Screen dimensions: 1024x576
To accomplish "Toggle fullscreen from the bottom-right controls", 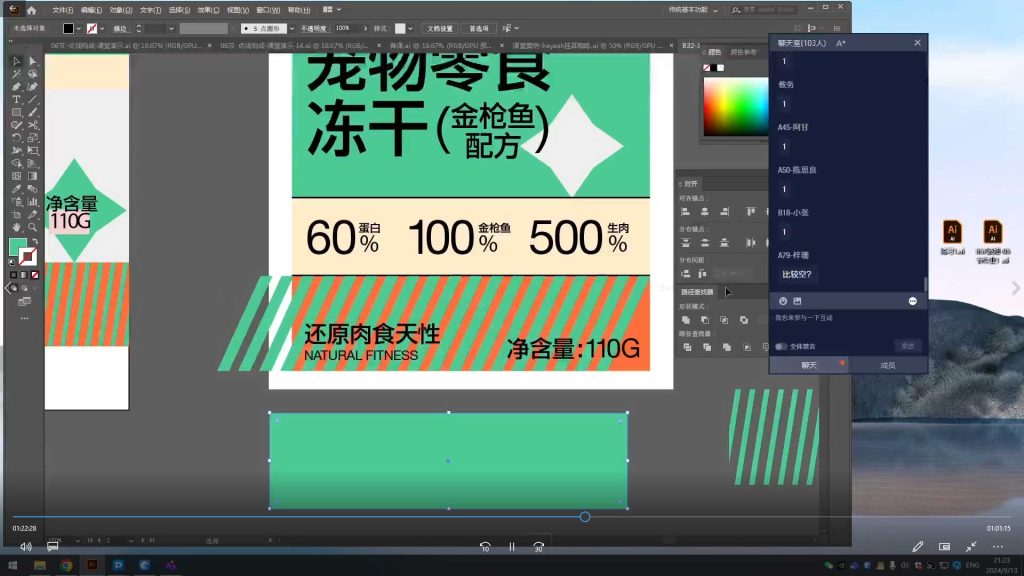I will (x=970, y=545).
